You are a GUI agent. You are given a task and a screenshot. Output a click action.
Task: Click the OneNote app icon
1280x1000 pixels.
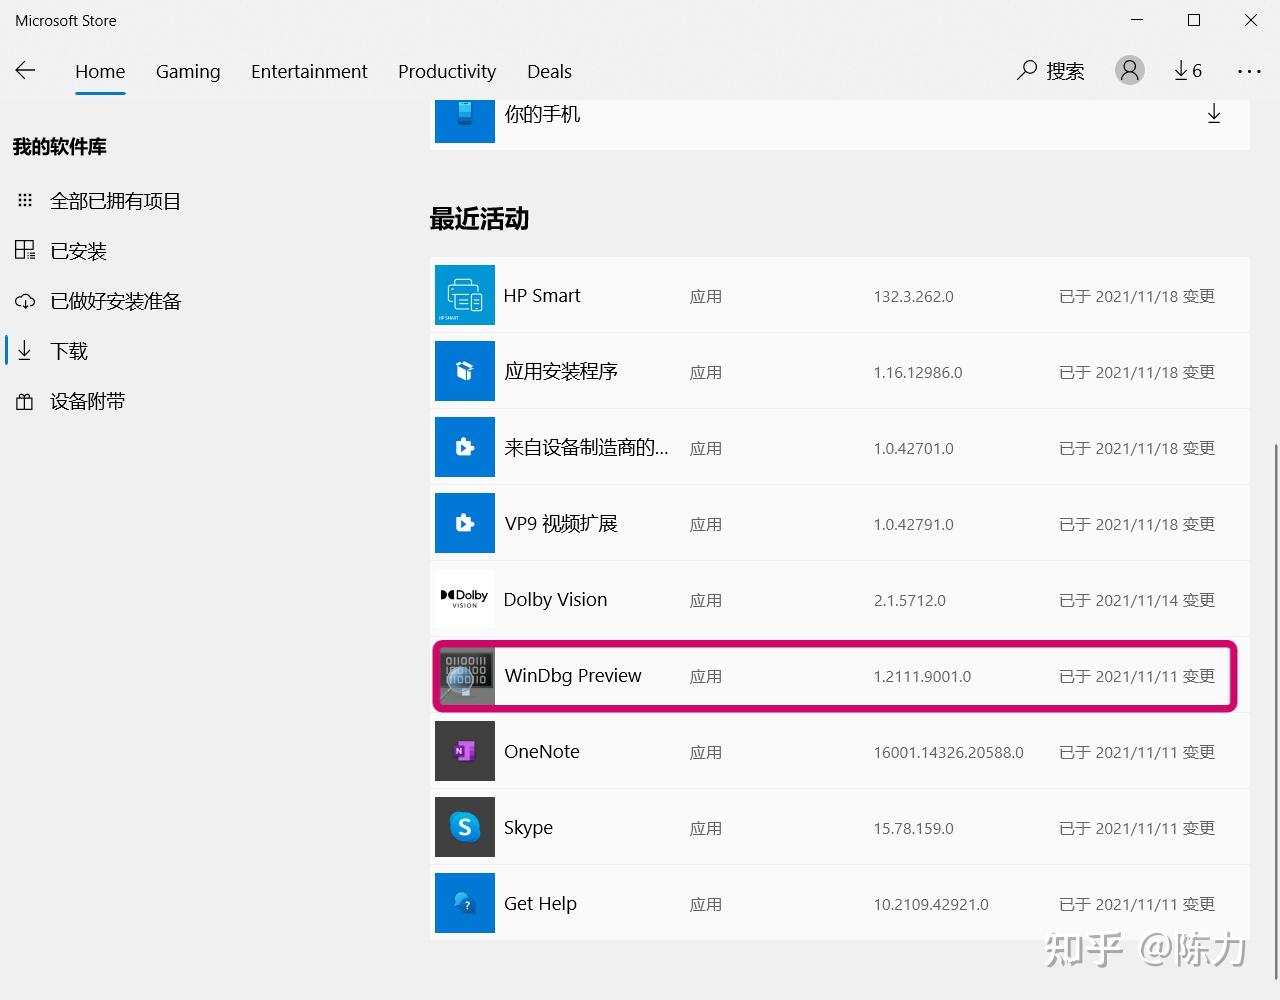click(464, 751)
